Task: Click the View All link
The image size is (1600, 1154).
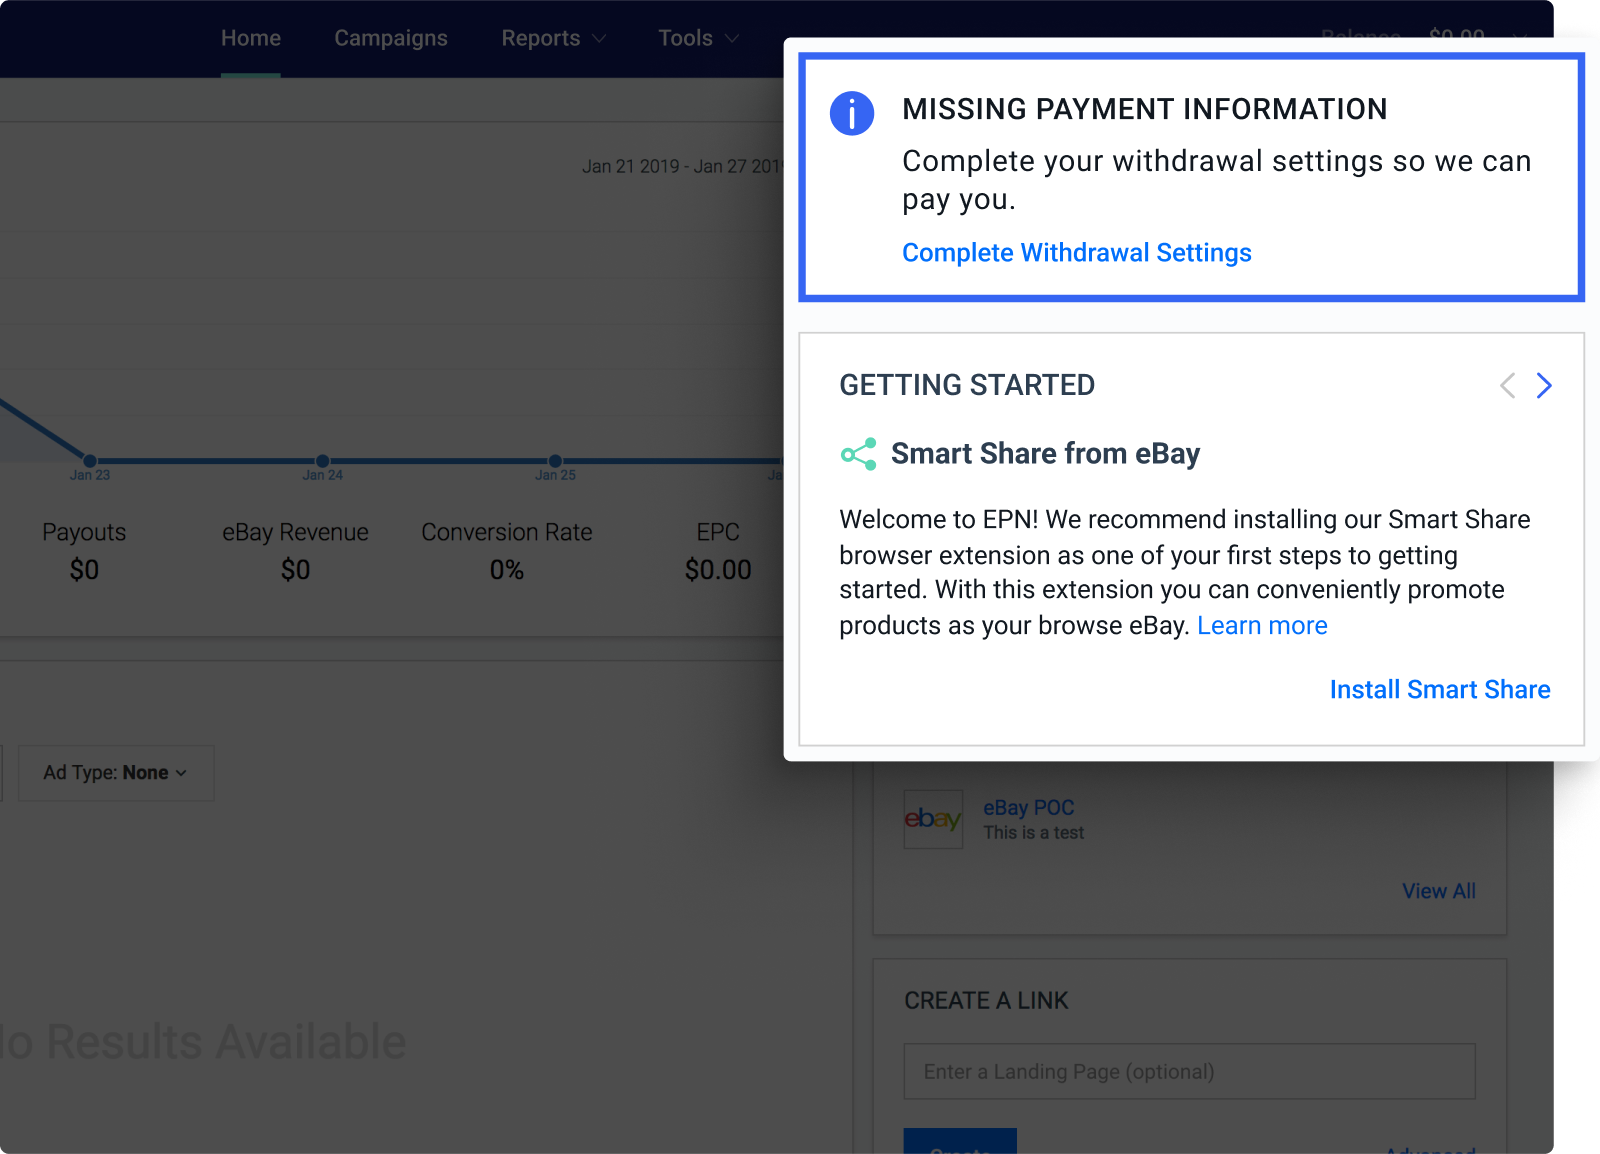Action: (1438, 891)
